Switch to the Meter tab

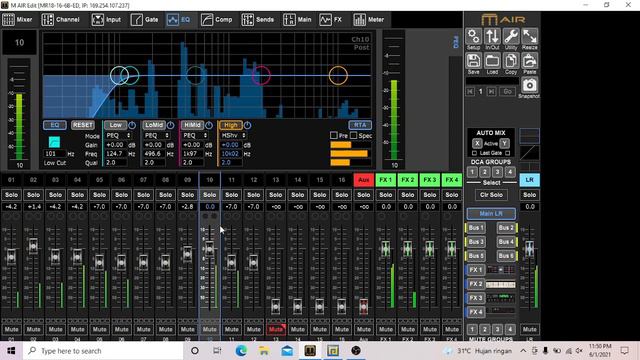[369, 20]
